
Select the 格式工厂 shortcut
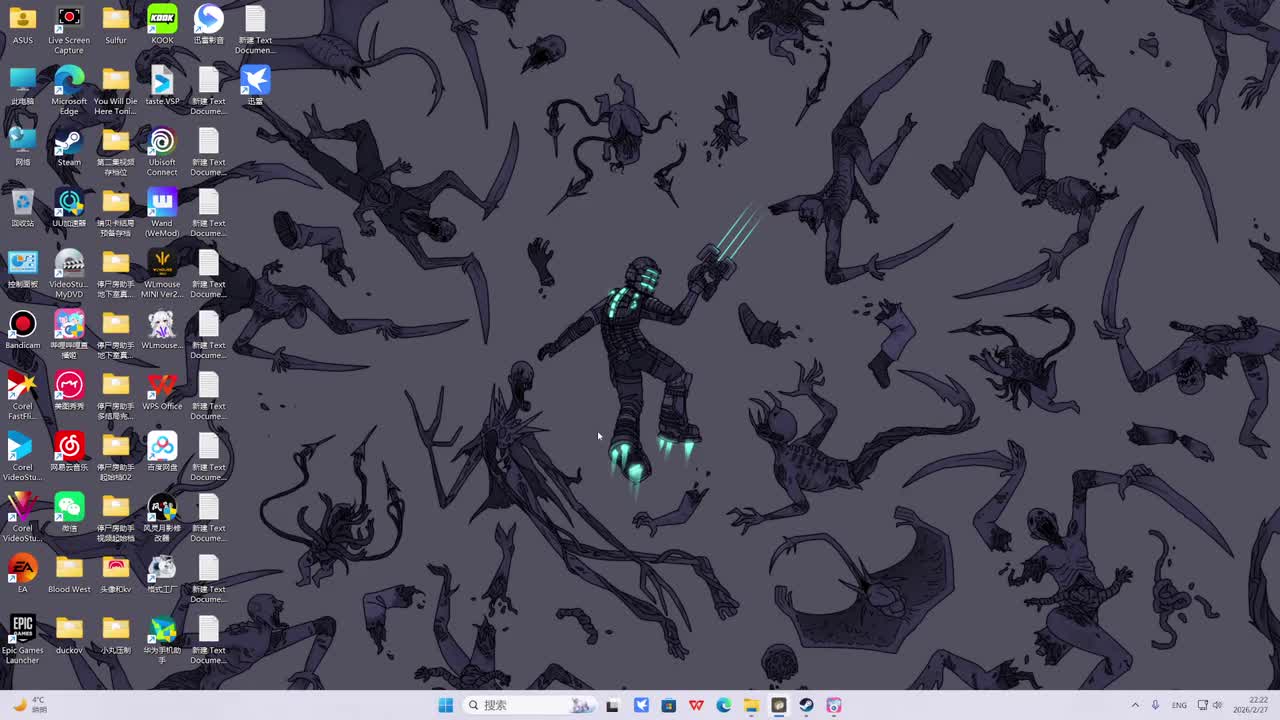[x=162, y=574]
